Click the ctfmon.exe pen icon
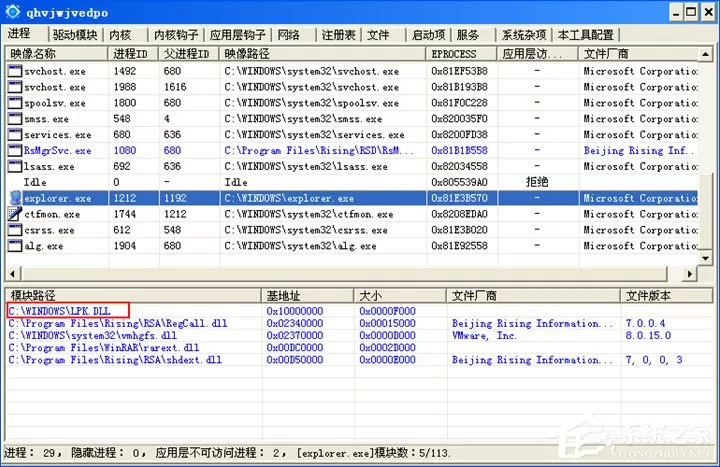 (15, 214)
